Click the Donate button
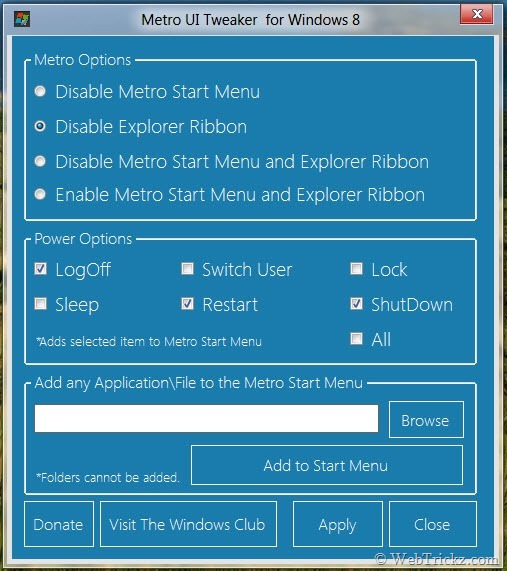This screenshot has height=571, width=507. tap(59, 524)
